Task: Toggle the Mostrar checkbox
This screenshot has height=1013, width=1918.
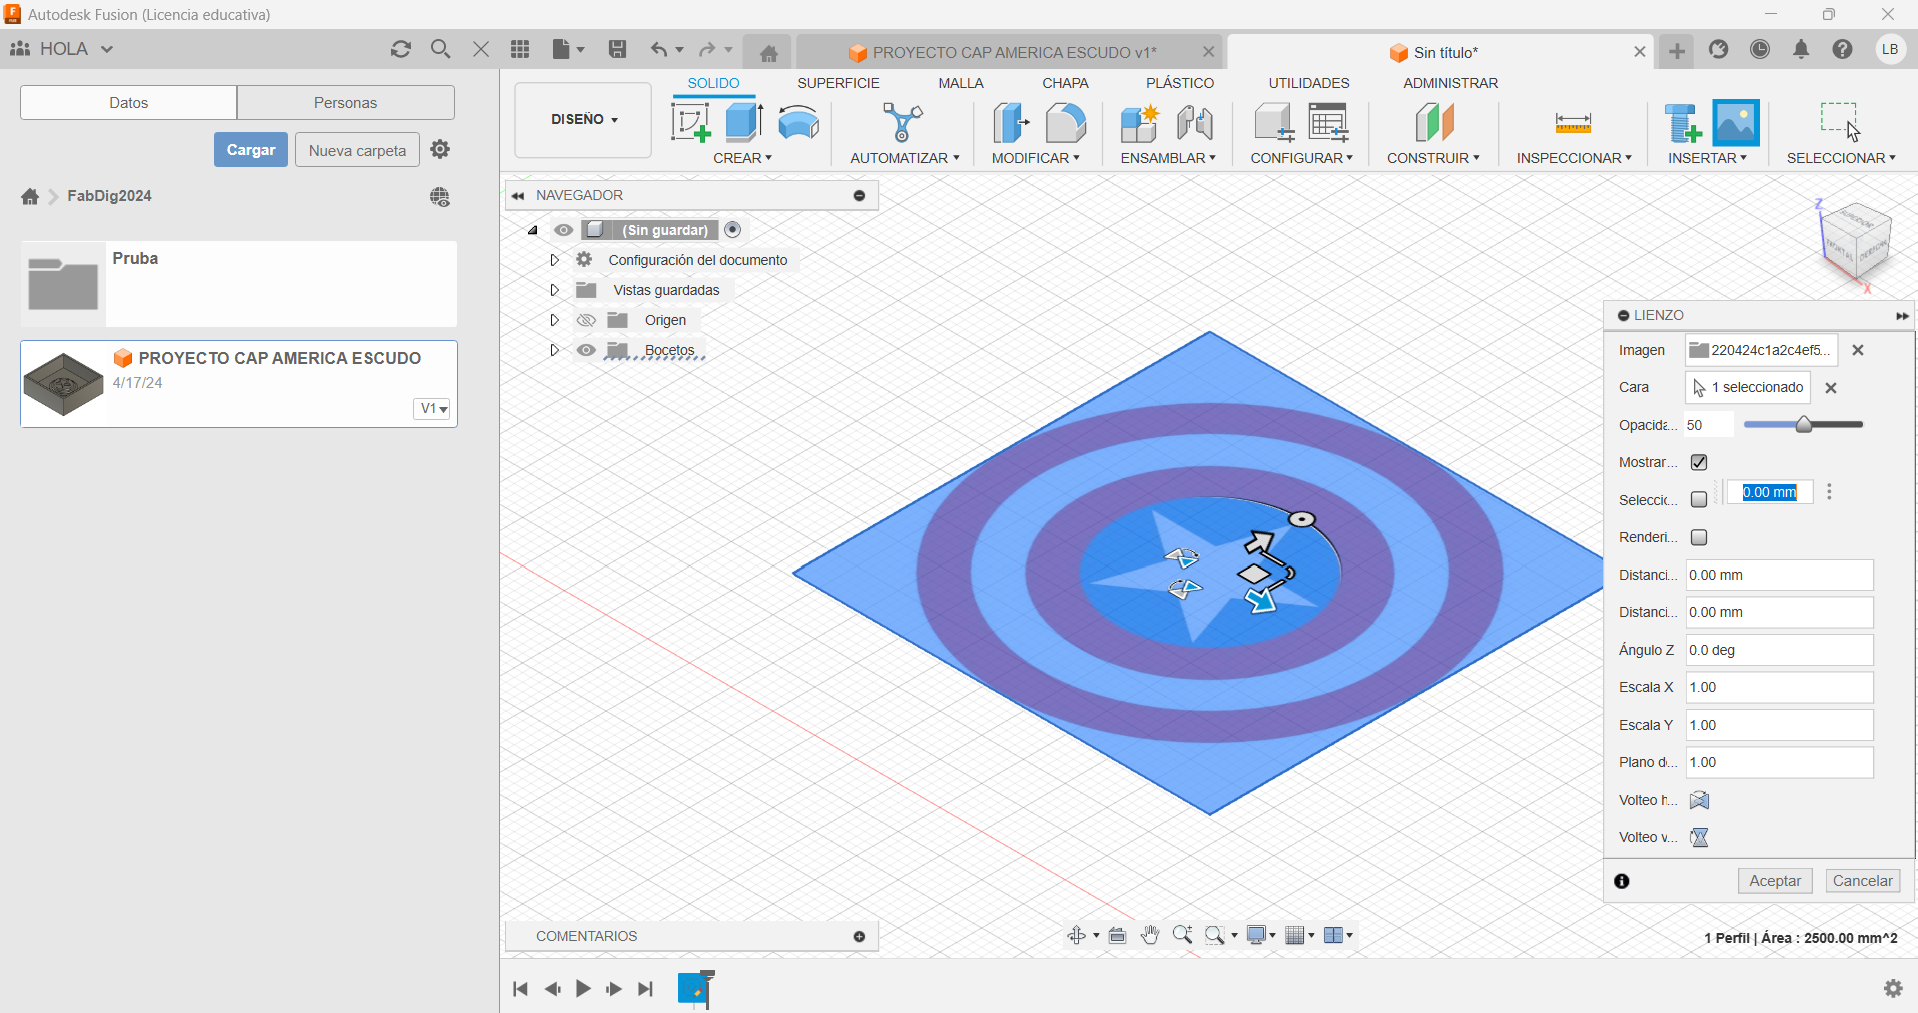Action: pos(1699,462)
